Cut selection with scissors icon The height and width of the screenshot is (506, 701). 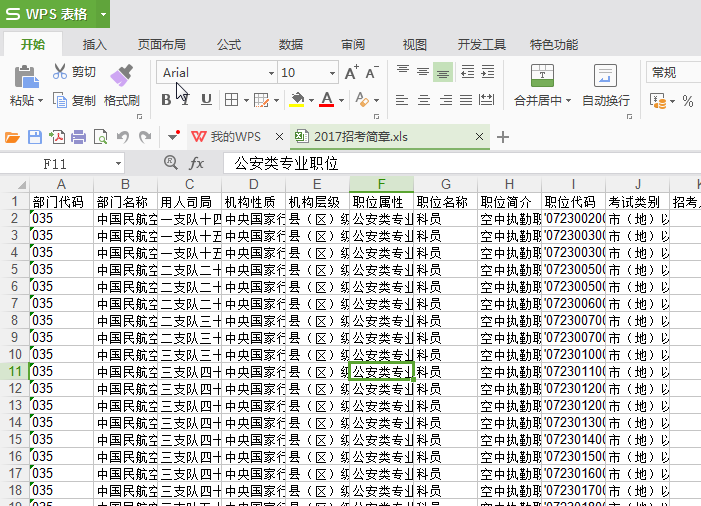pos(60,72)
